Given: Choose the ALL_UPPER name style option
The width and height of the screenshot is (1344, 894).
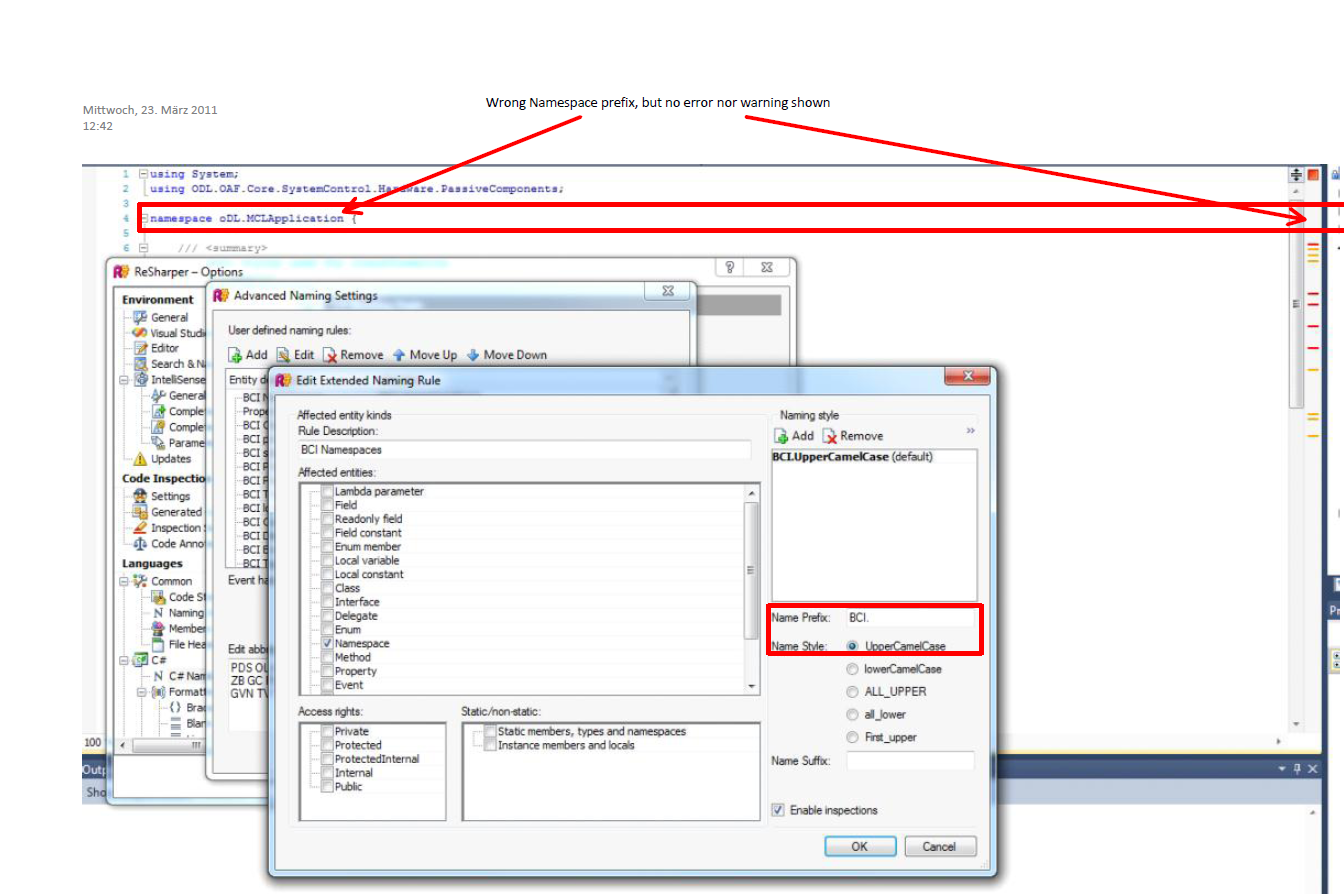Looking at the screenshot, I should coord(852,692).
